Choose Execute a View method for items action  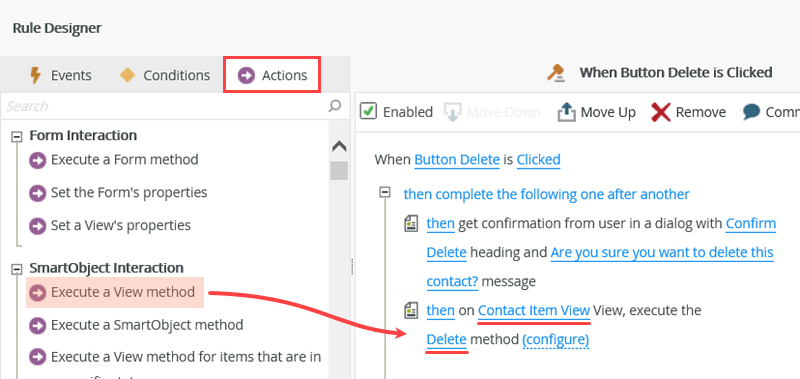186,357
